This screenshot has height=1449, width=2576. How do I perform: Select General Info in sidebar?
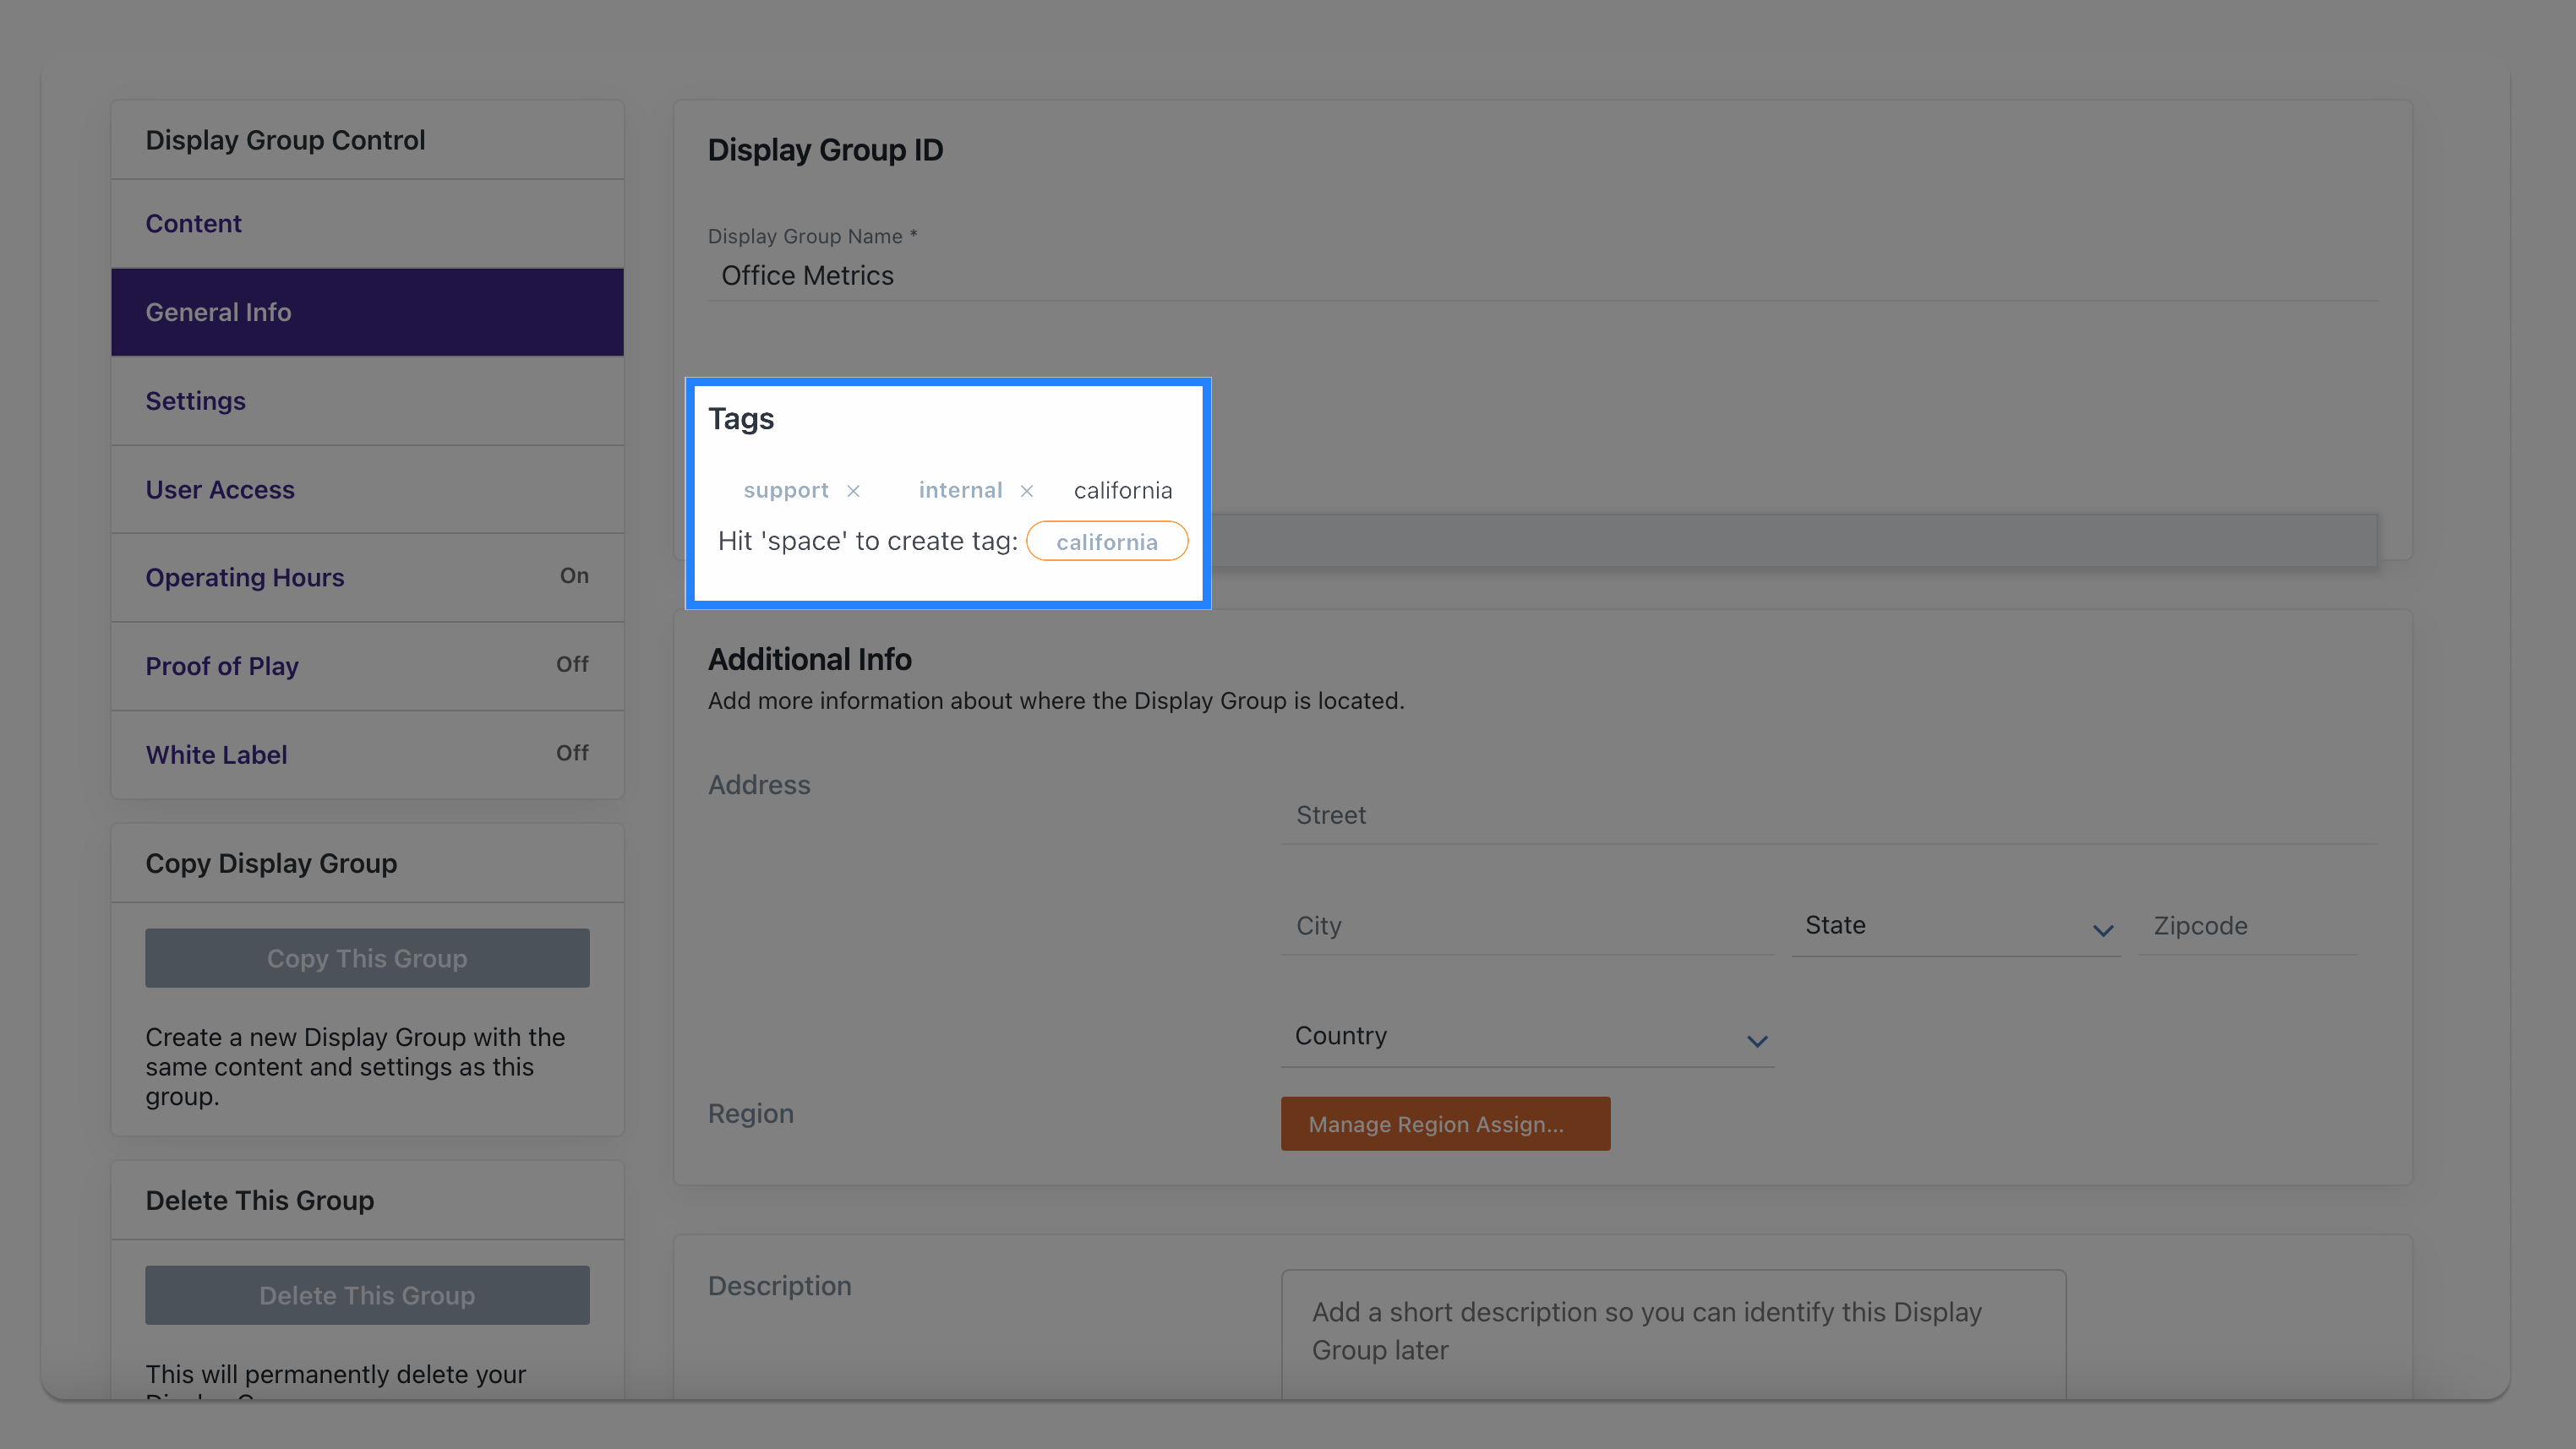coord(367,312)
